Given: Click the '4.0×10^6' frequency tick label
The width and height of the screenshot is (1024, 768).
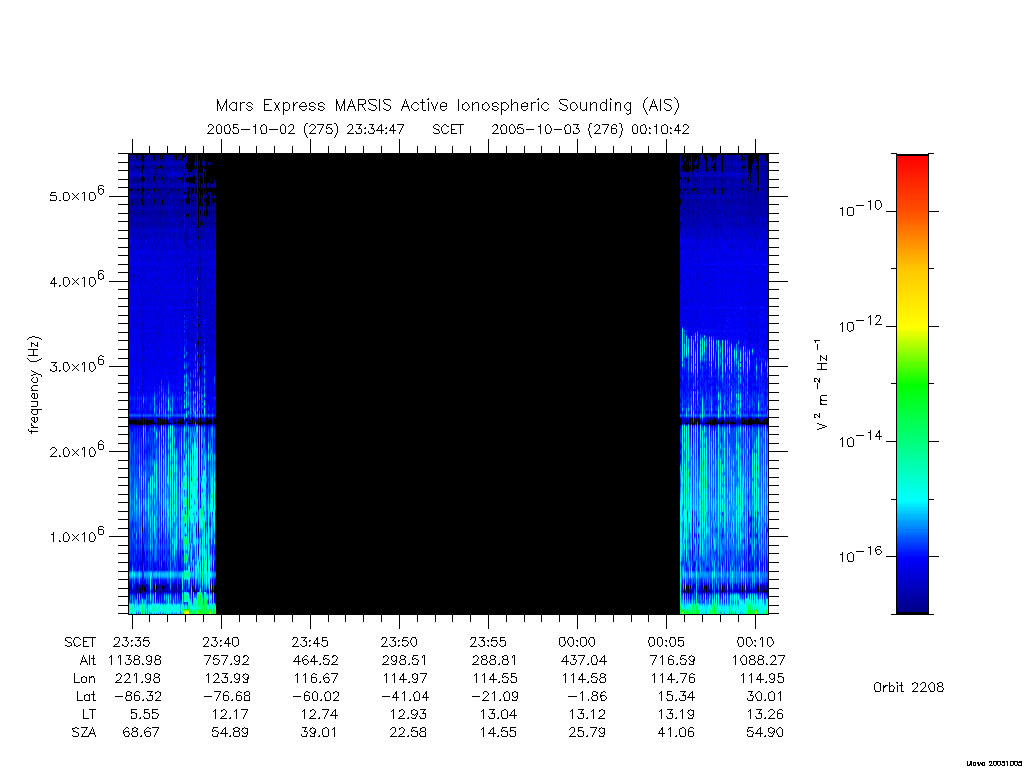Looking at the screenshot, I should tap(76, 280).
